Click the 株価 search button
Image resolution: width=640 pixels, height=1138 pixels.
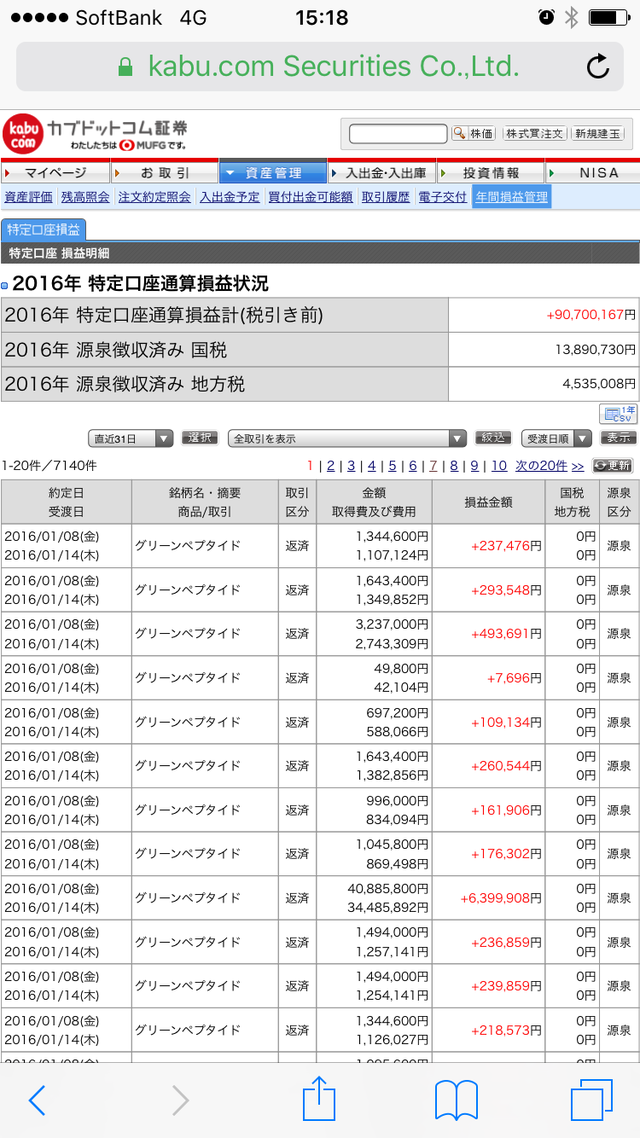(x=474, y=134)
